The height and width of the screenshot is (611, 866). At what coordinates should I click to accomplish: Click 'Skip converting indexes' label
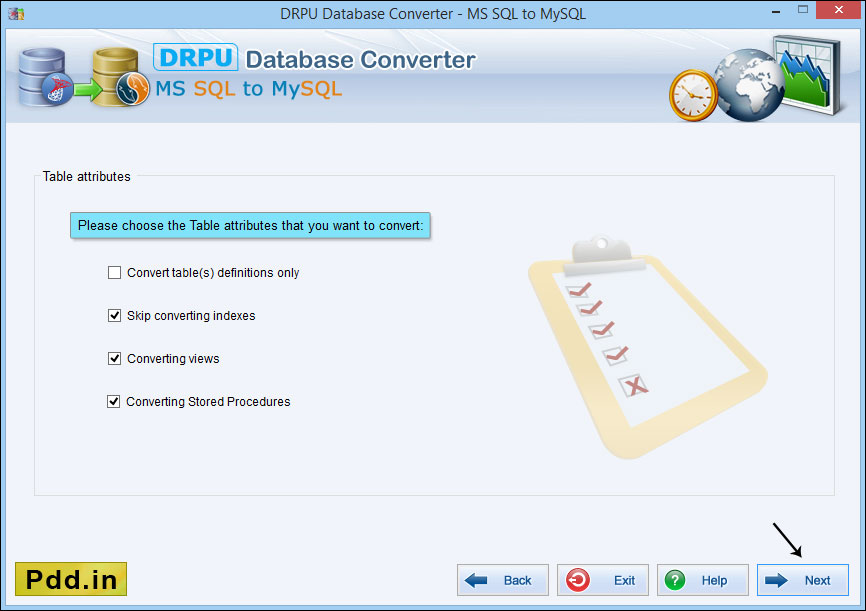(191, 315)
